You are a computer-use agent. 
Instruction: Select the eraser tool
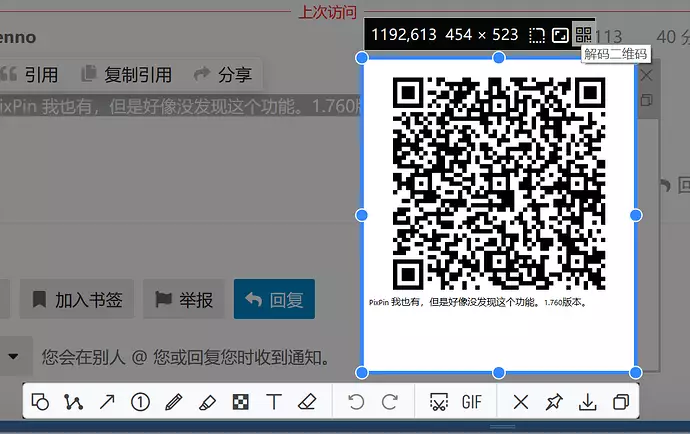(x=307, y=401)
